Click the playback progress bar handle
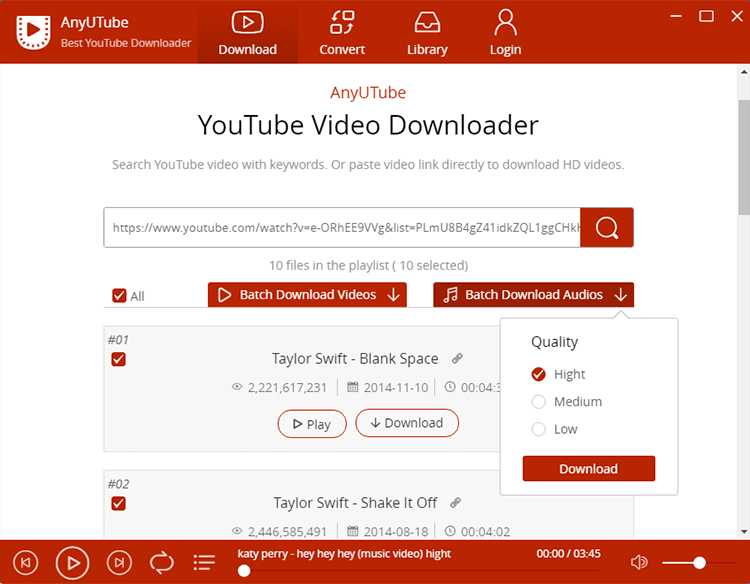 244,571
